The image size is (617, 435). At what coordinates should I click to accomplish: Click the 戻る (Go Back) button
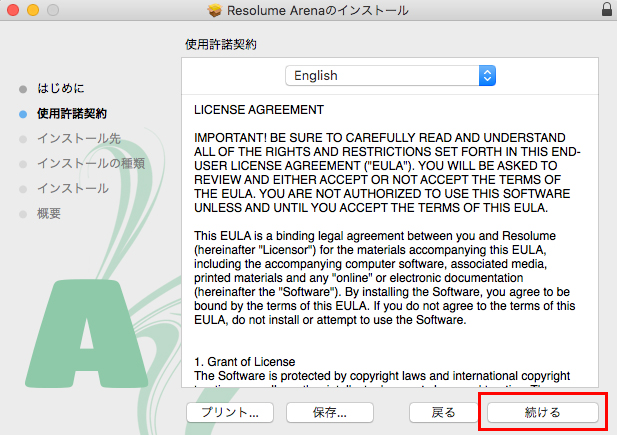[443, 412]
